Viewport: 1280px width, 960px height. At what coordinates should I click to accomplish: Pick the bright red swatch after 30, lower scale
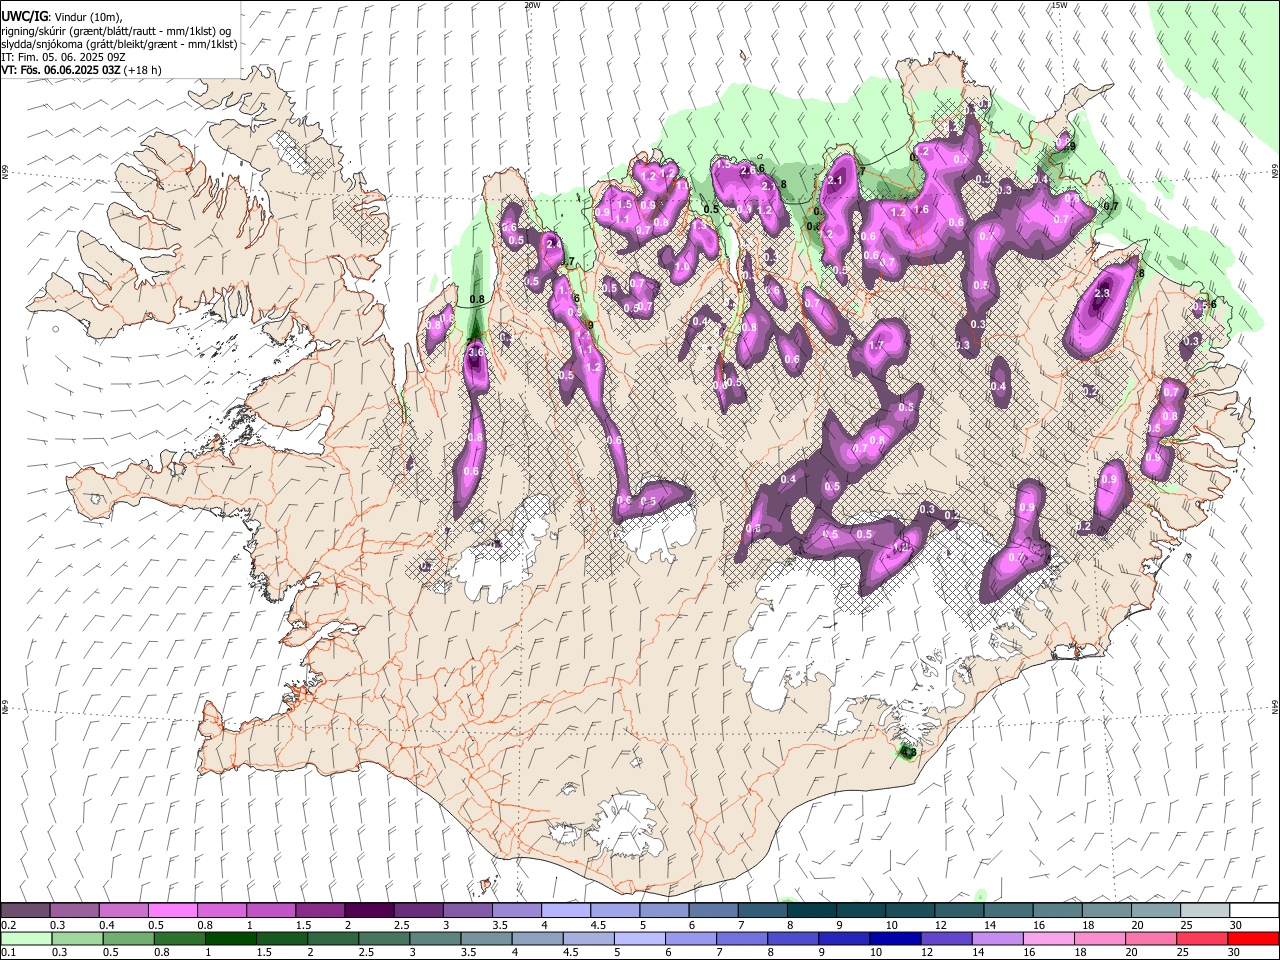click(1253, 938)
